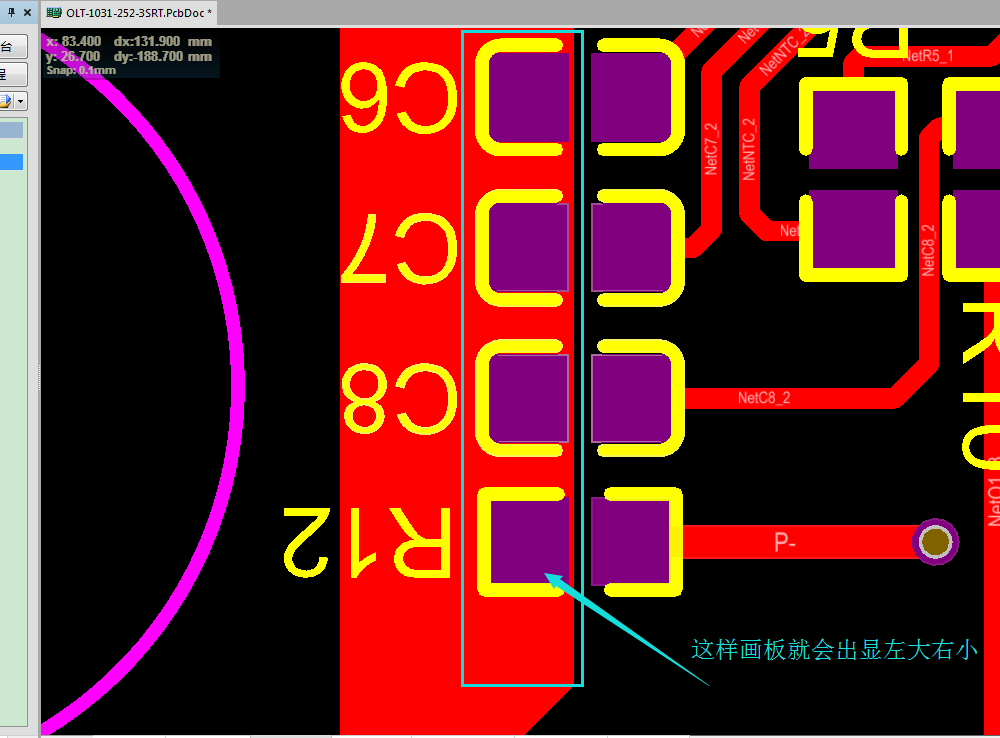Click the coordinate heads-up display readout
This screenshot has width=1000, height=738.
[129, 56]
